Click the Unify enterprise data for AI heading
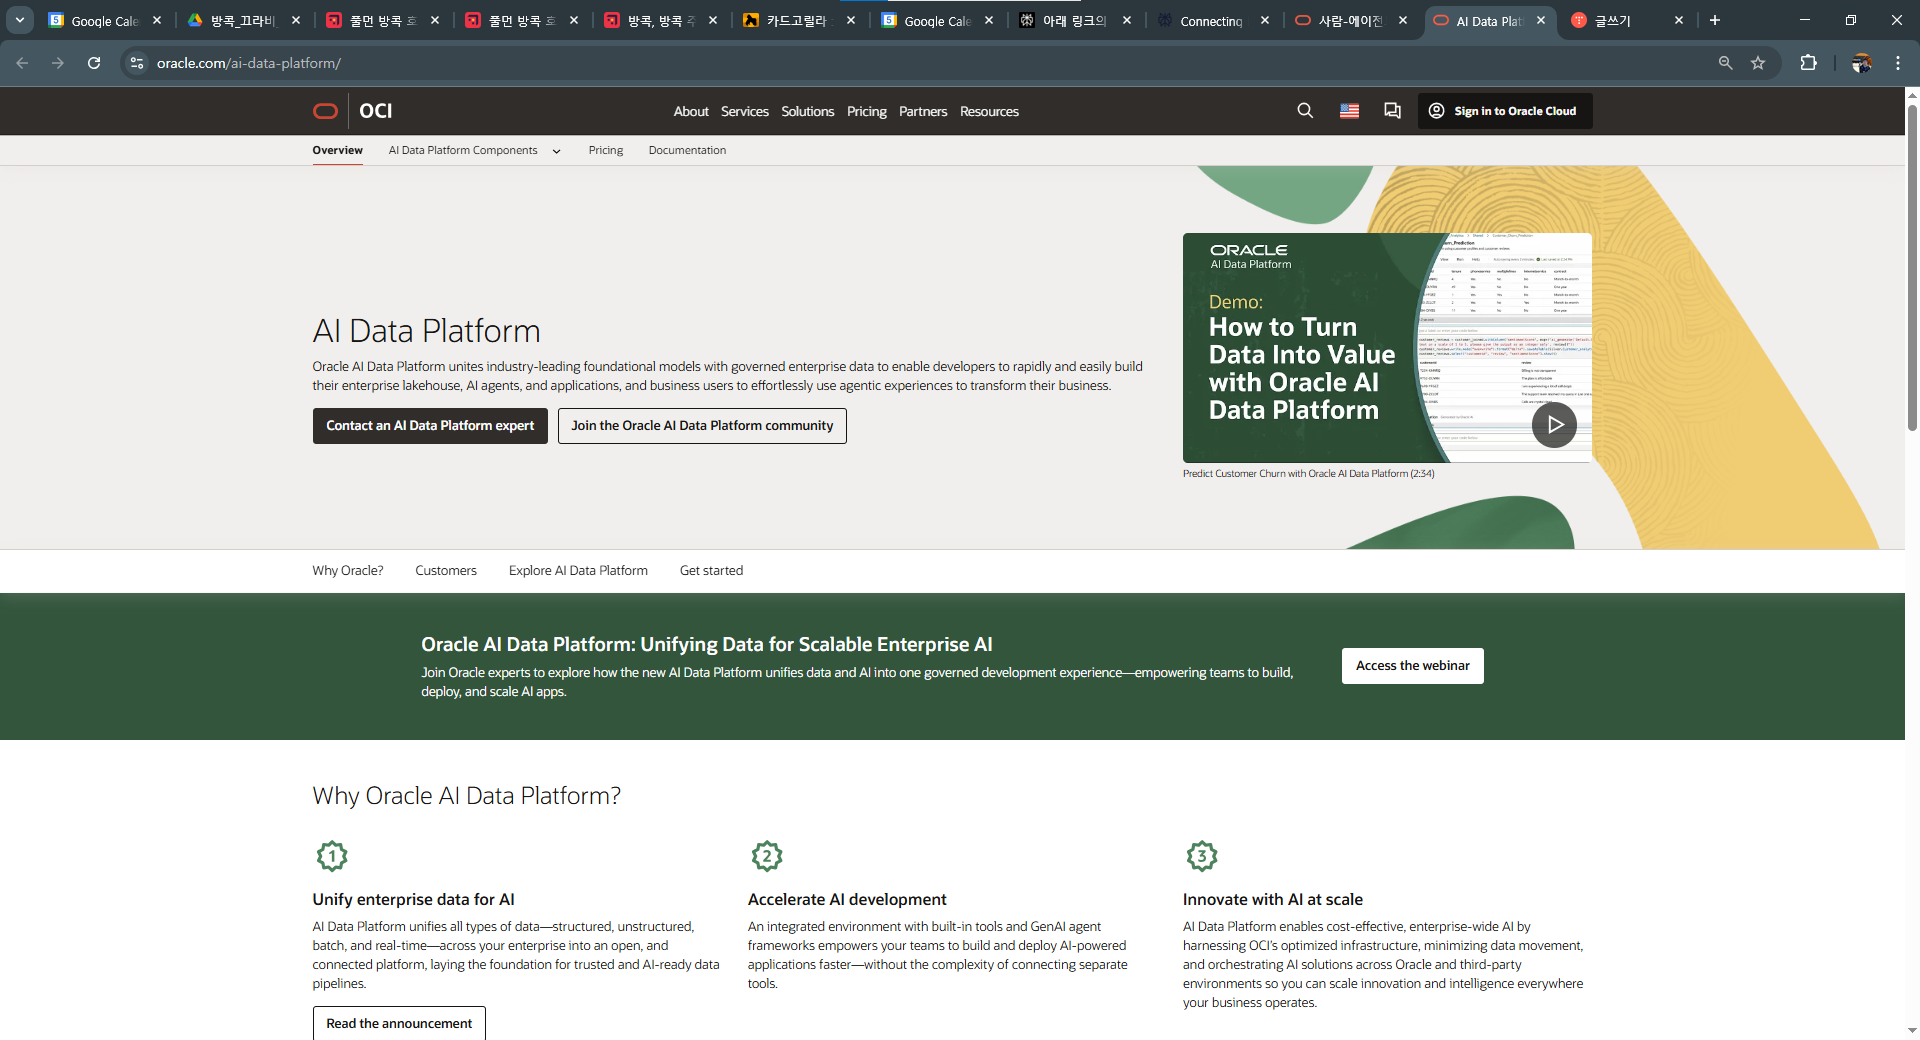Screen dimensions: 1920x1040 pos(413,900)
